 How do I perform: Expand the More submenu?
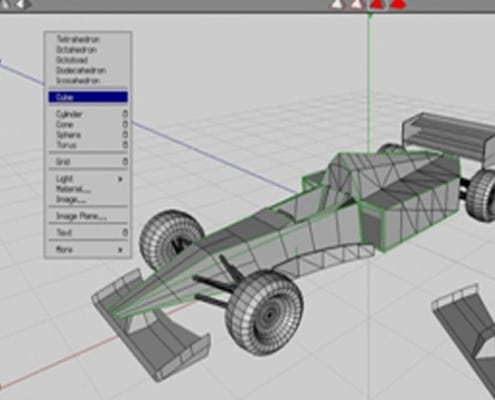(x=88, y=249)
